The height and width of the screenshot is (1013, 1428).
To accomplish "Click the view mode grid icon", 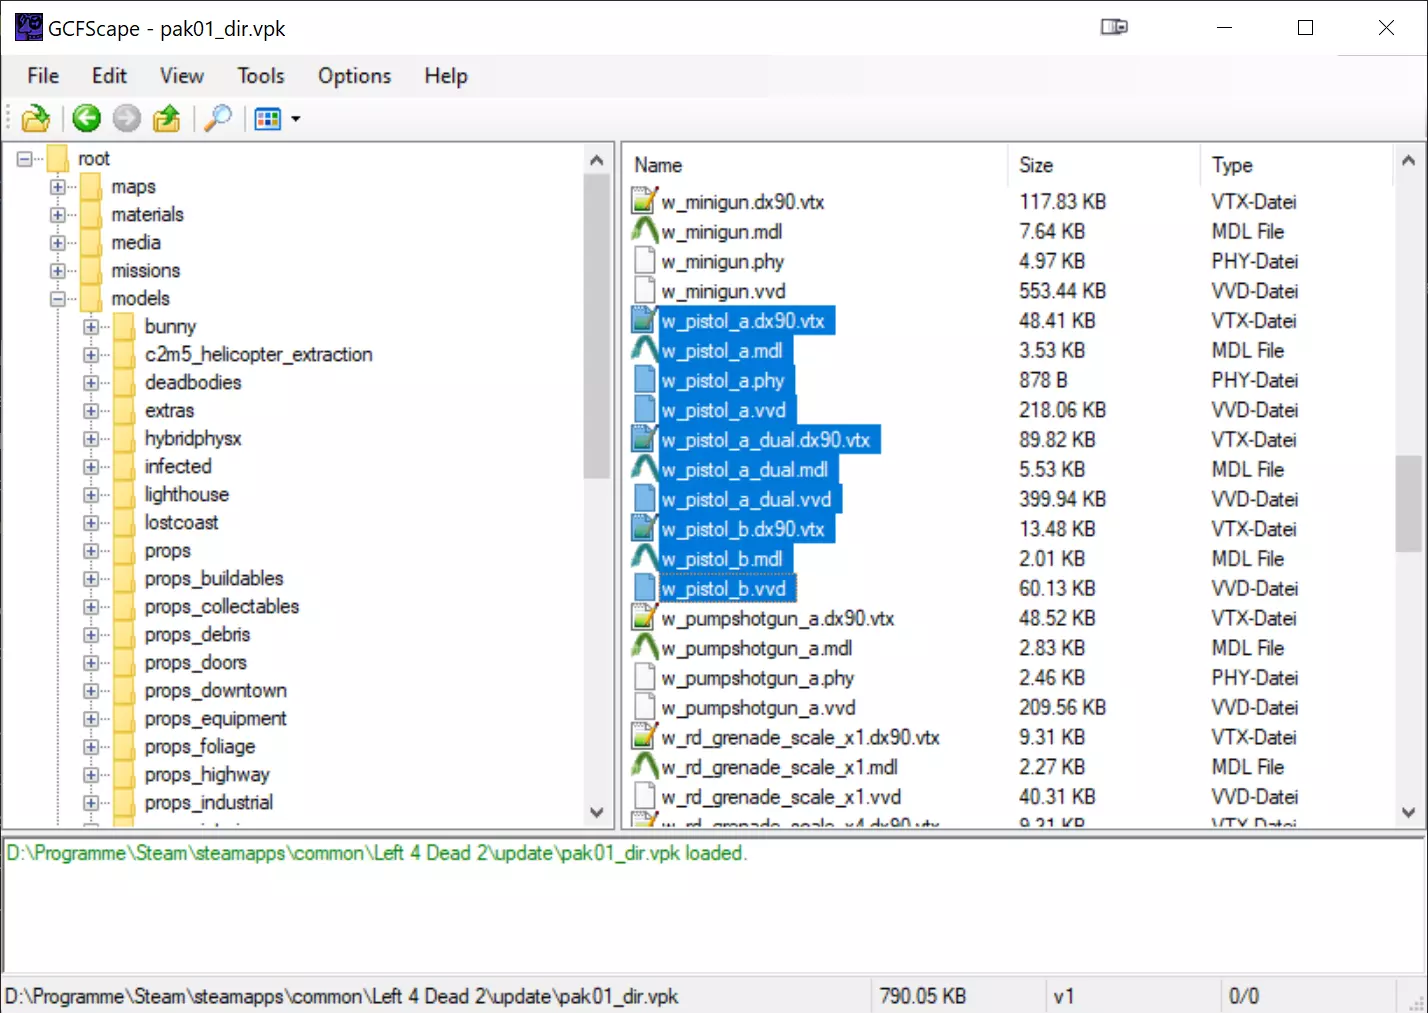I will [x=268, y=119].
